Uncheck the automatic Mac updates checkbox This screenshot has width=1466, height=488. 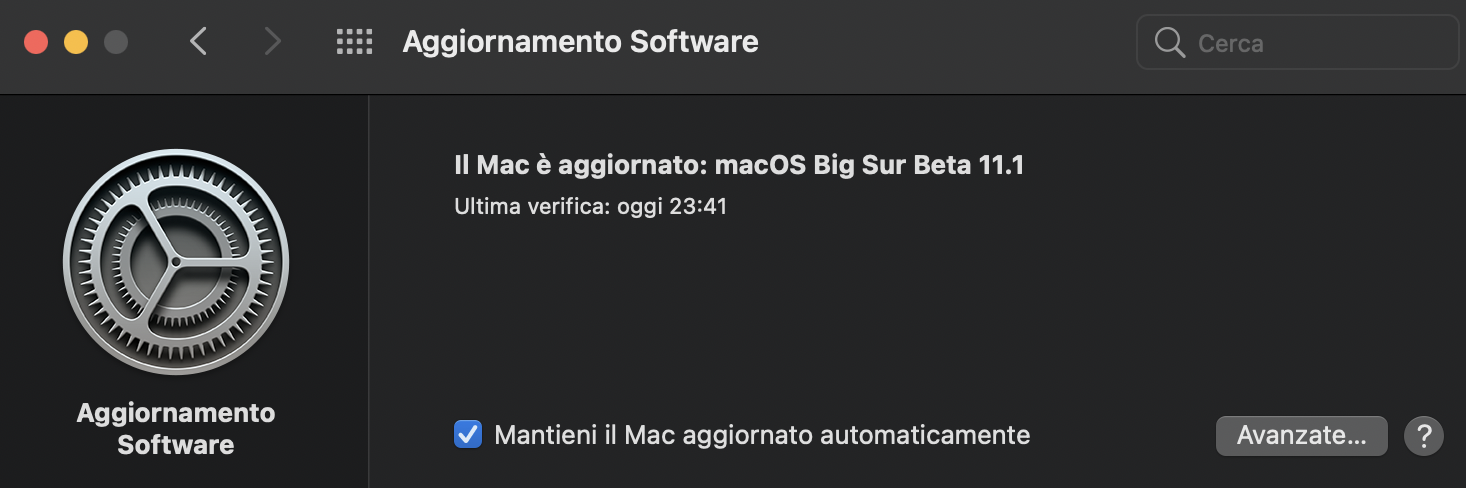click(x=468, y=435)
